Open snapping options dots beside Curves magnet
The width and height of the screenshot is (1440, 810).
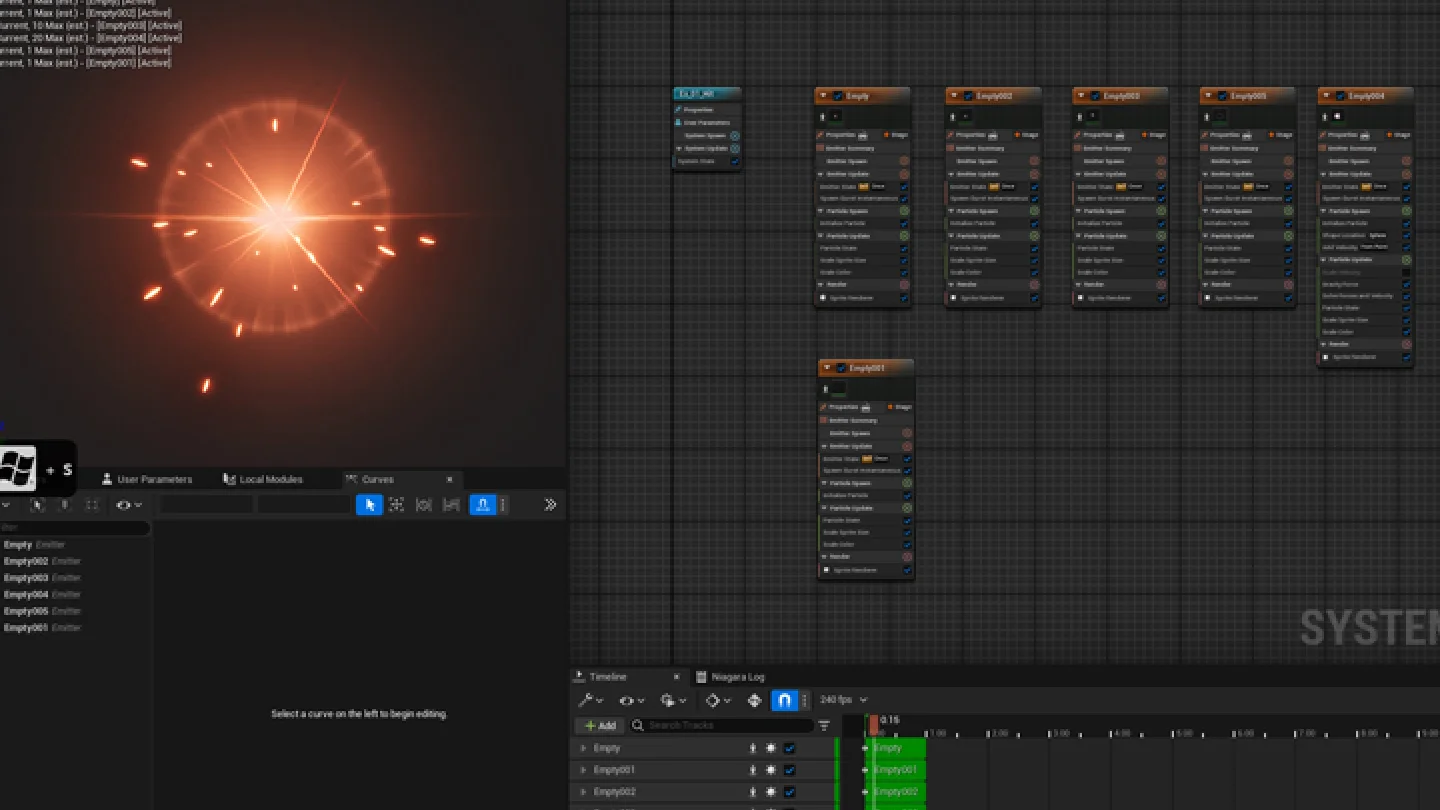click(x=503, y=505)
